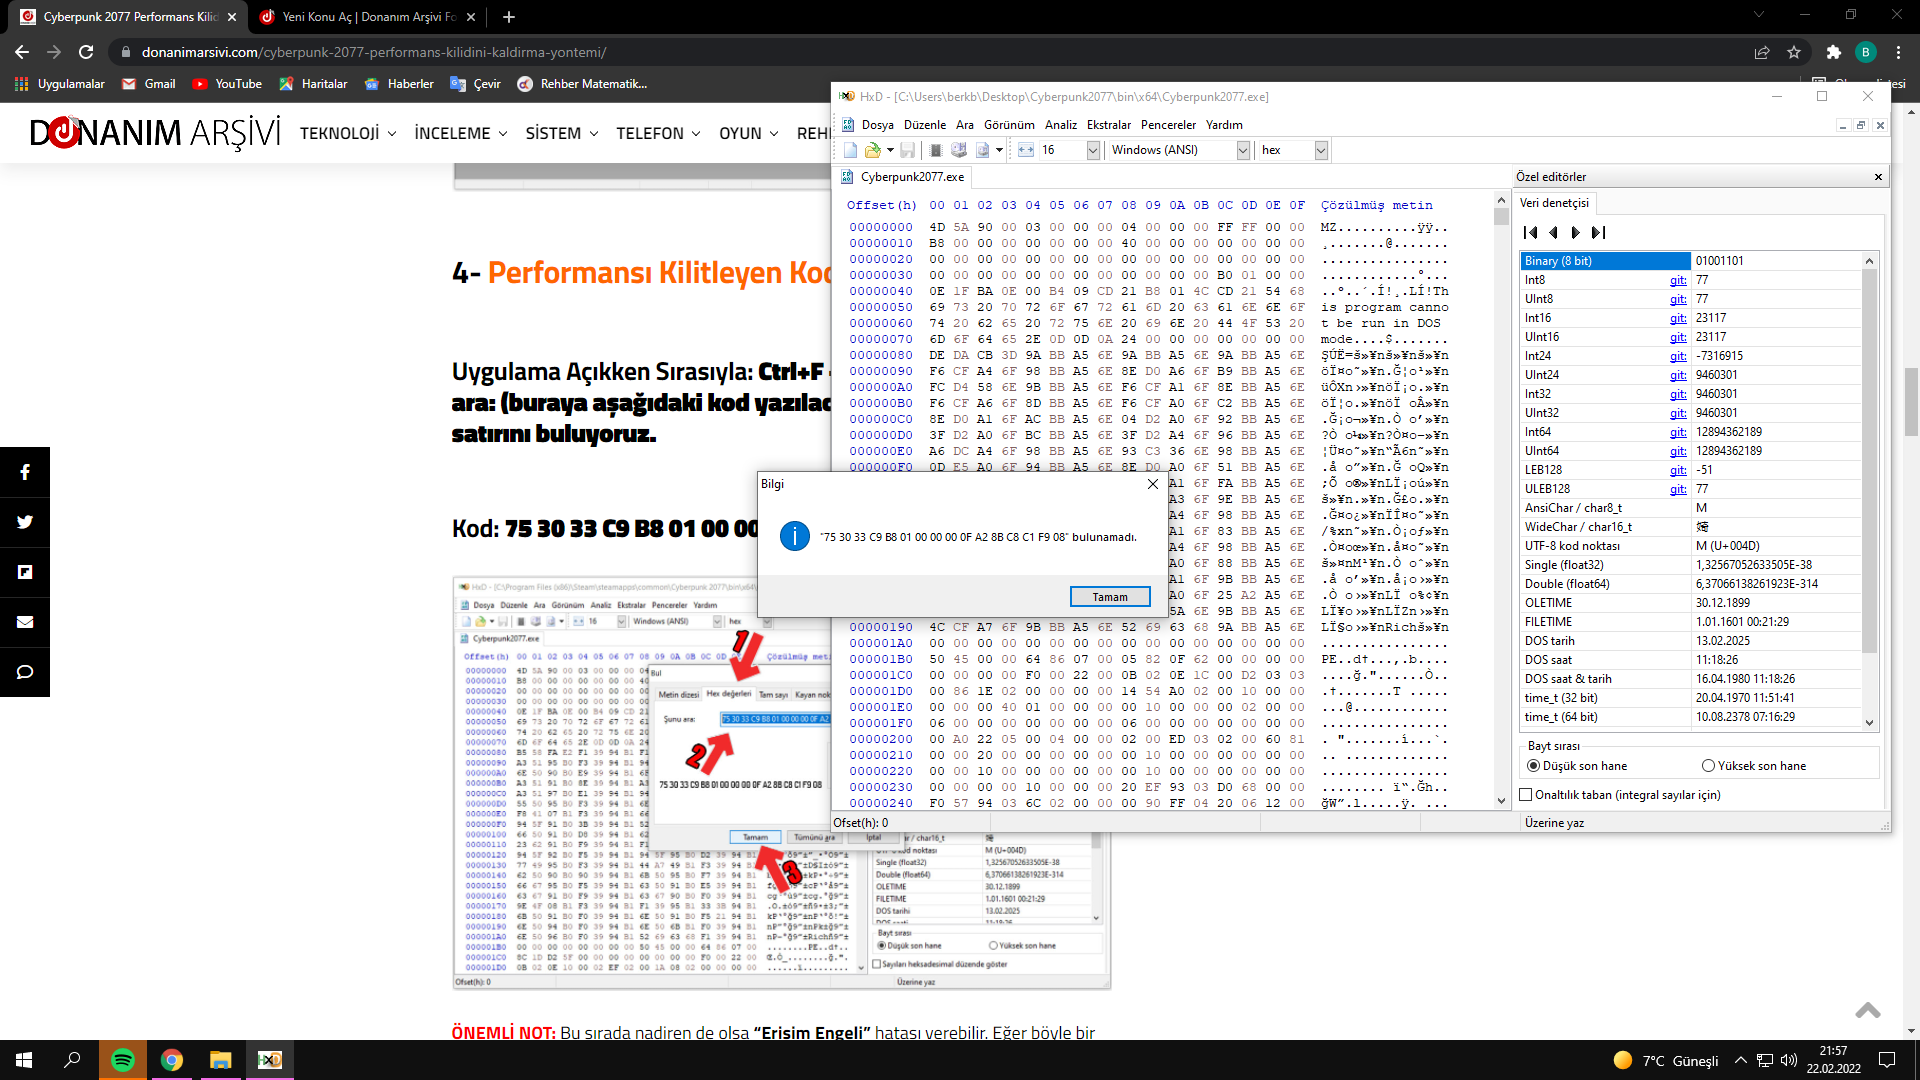Screen dimensions: 1920x1080
Task: Click the Cyberpunk2077.exe file tab
Action: 911,177
